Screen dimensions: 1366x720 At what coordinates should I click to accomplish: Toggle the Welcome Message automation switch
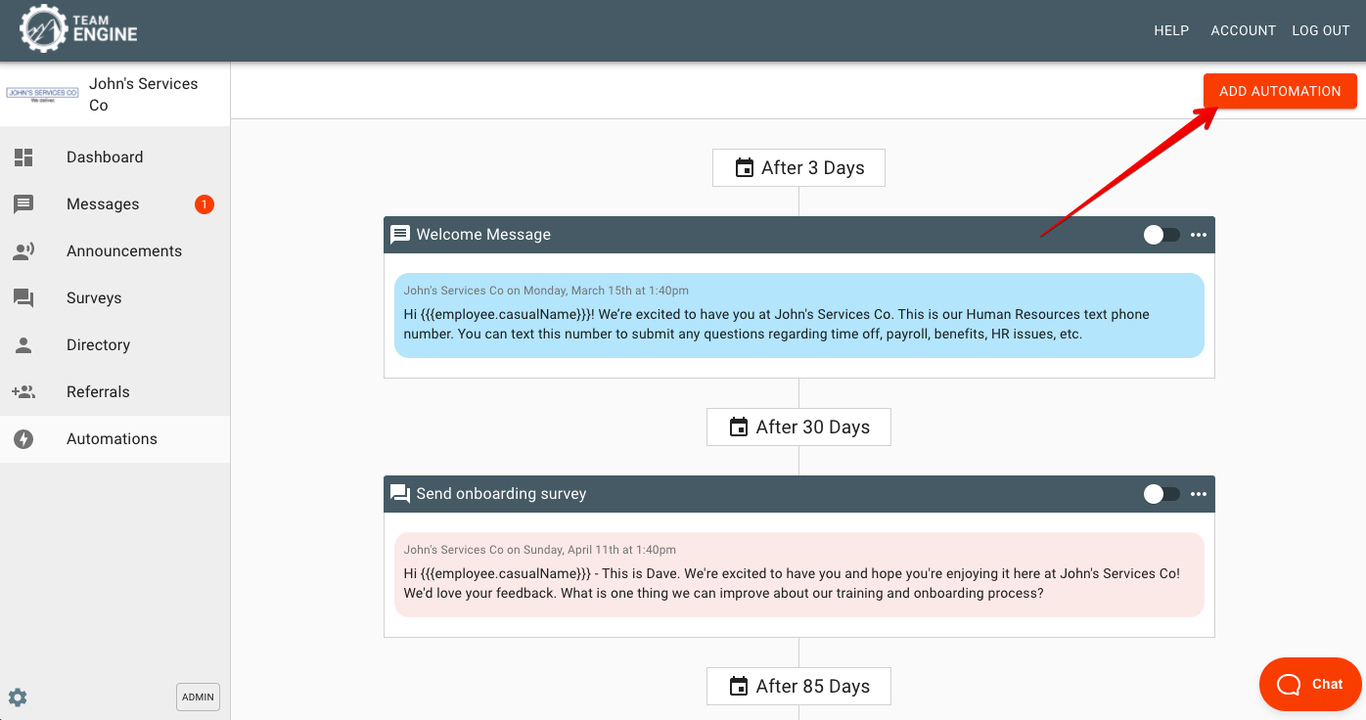coord(1162,235)
